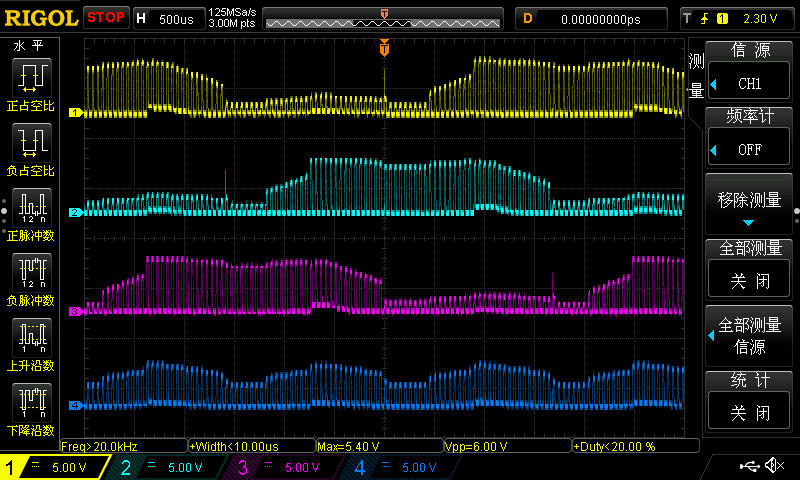Open all-measurement source (全部测量信源) selector
Viewport: 800px width, 480px height.
pos(750,336)
